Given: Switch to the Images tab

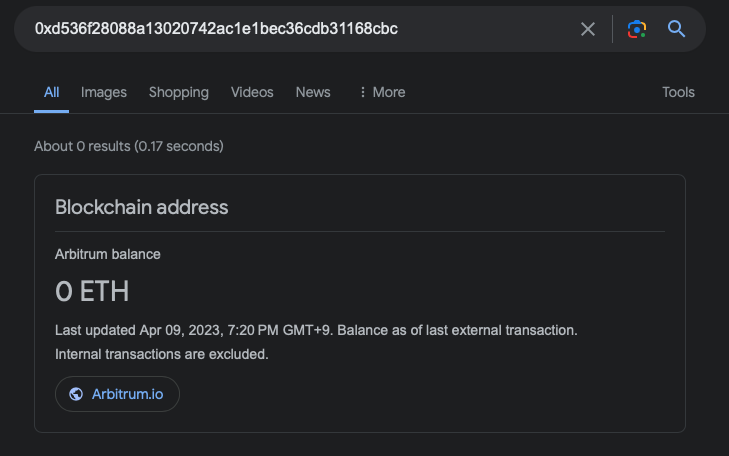Looking at the screenshot, I should [104, 92].
